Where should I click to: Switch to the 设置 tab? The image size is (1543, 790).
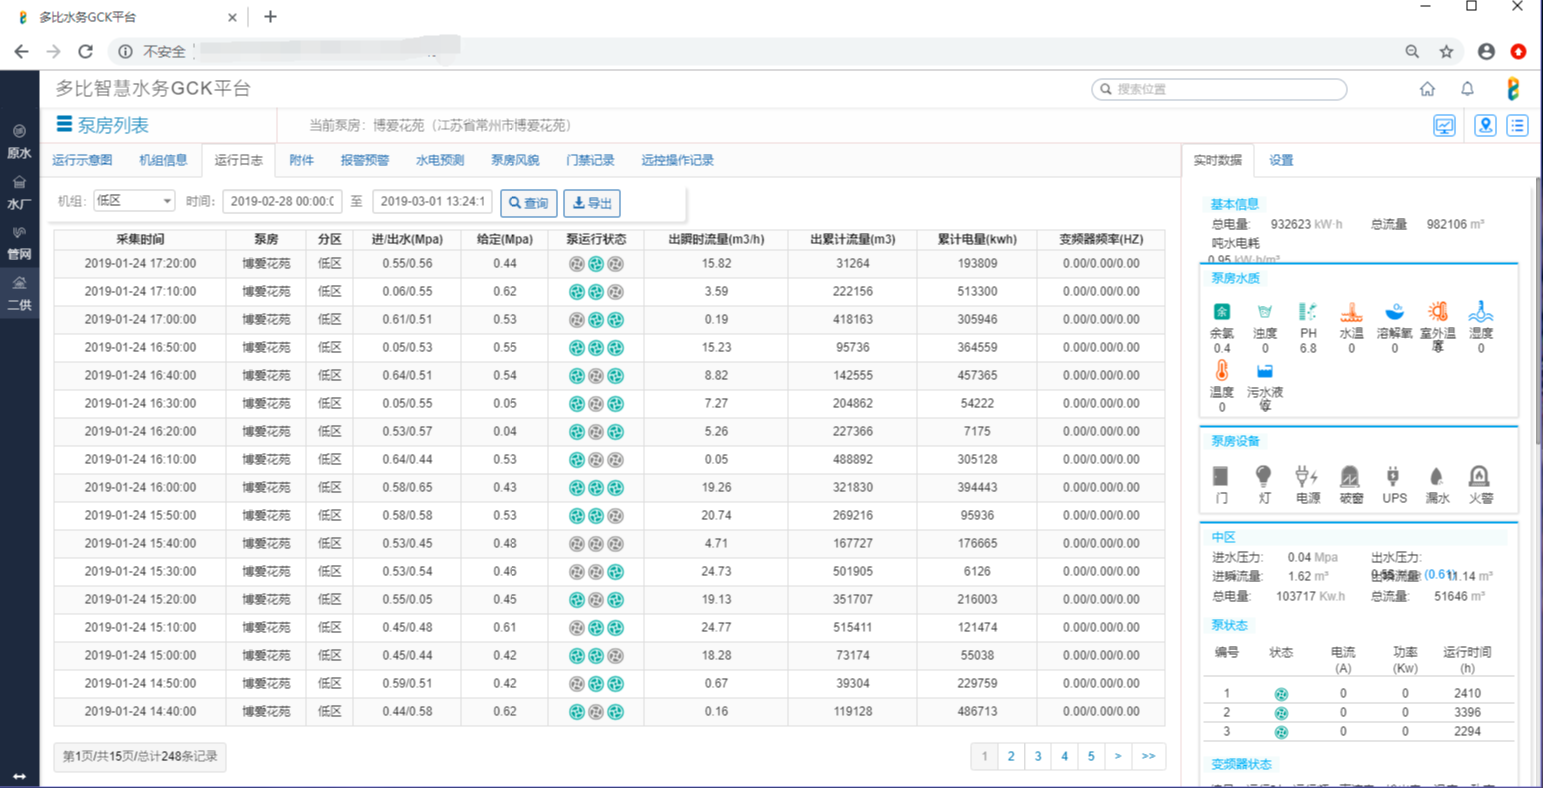(x=1281, y=160)
